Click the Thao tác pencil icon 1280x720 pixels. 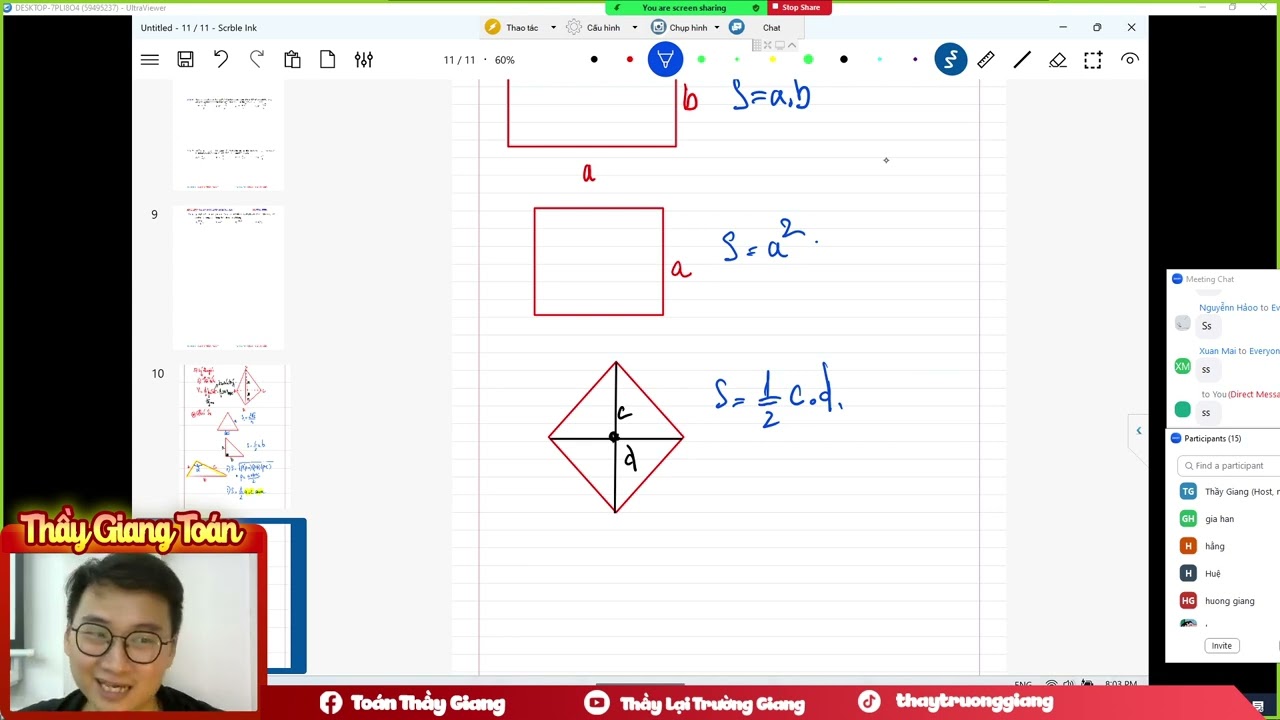(x=492, y=28)
